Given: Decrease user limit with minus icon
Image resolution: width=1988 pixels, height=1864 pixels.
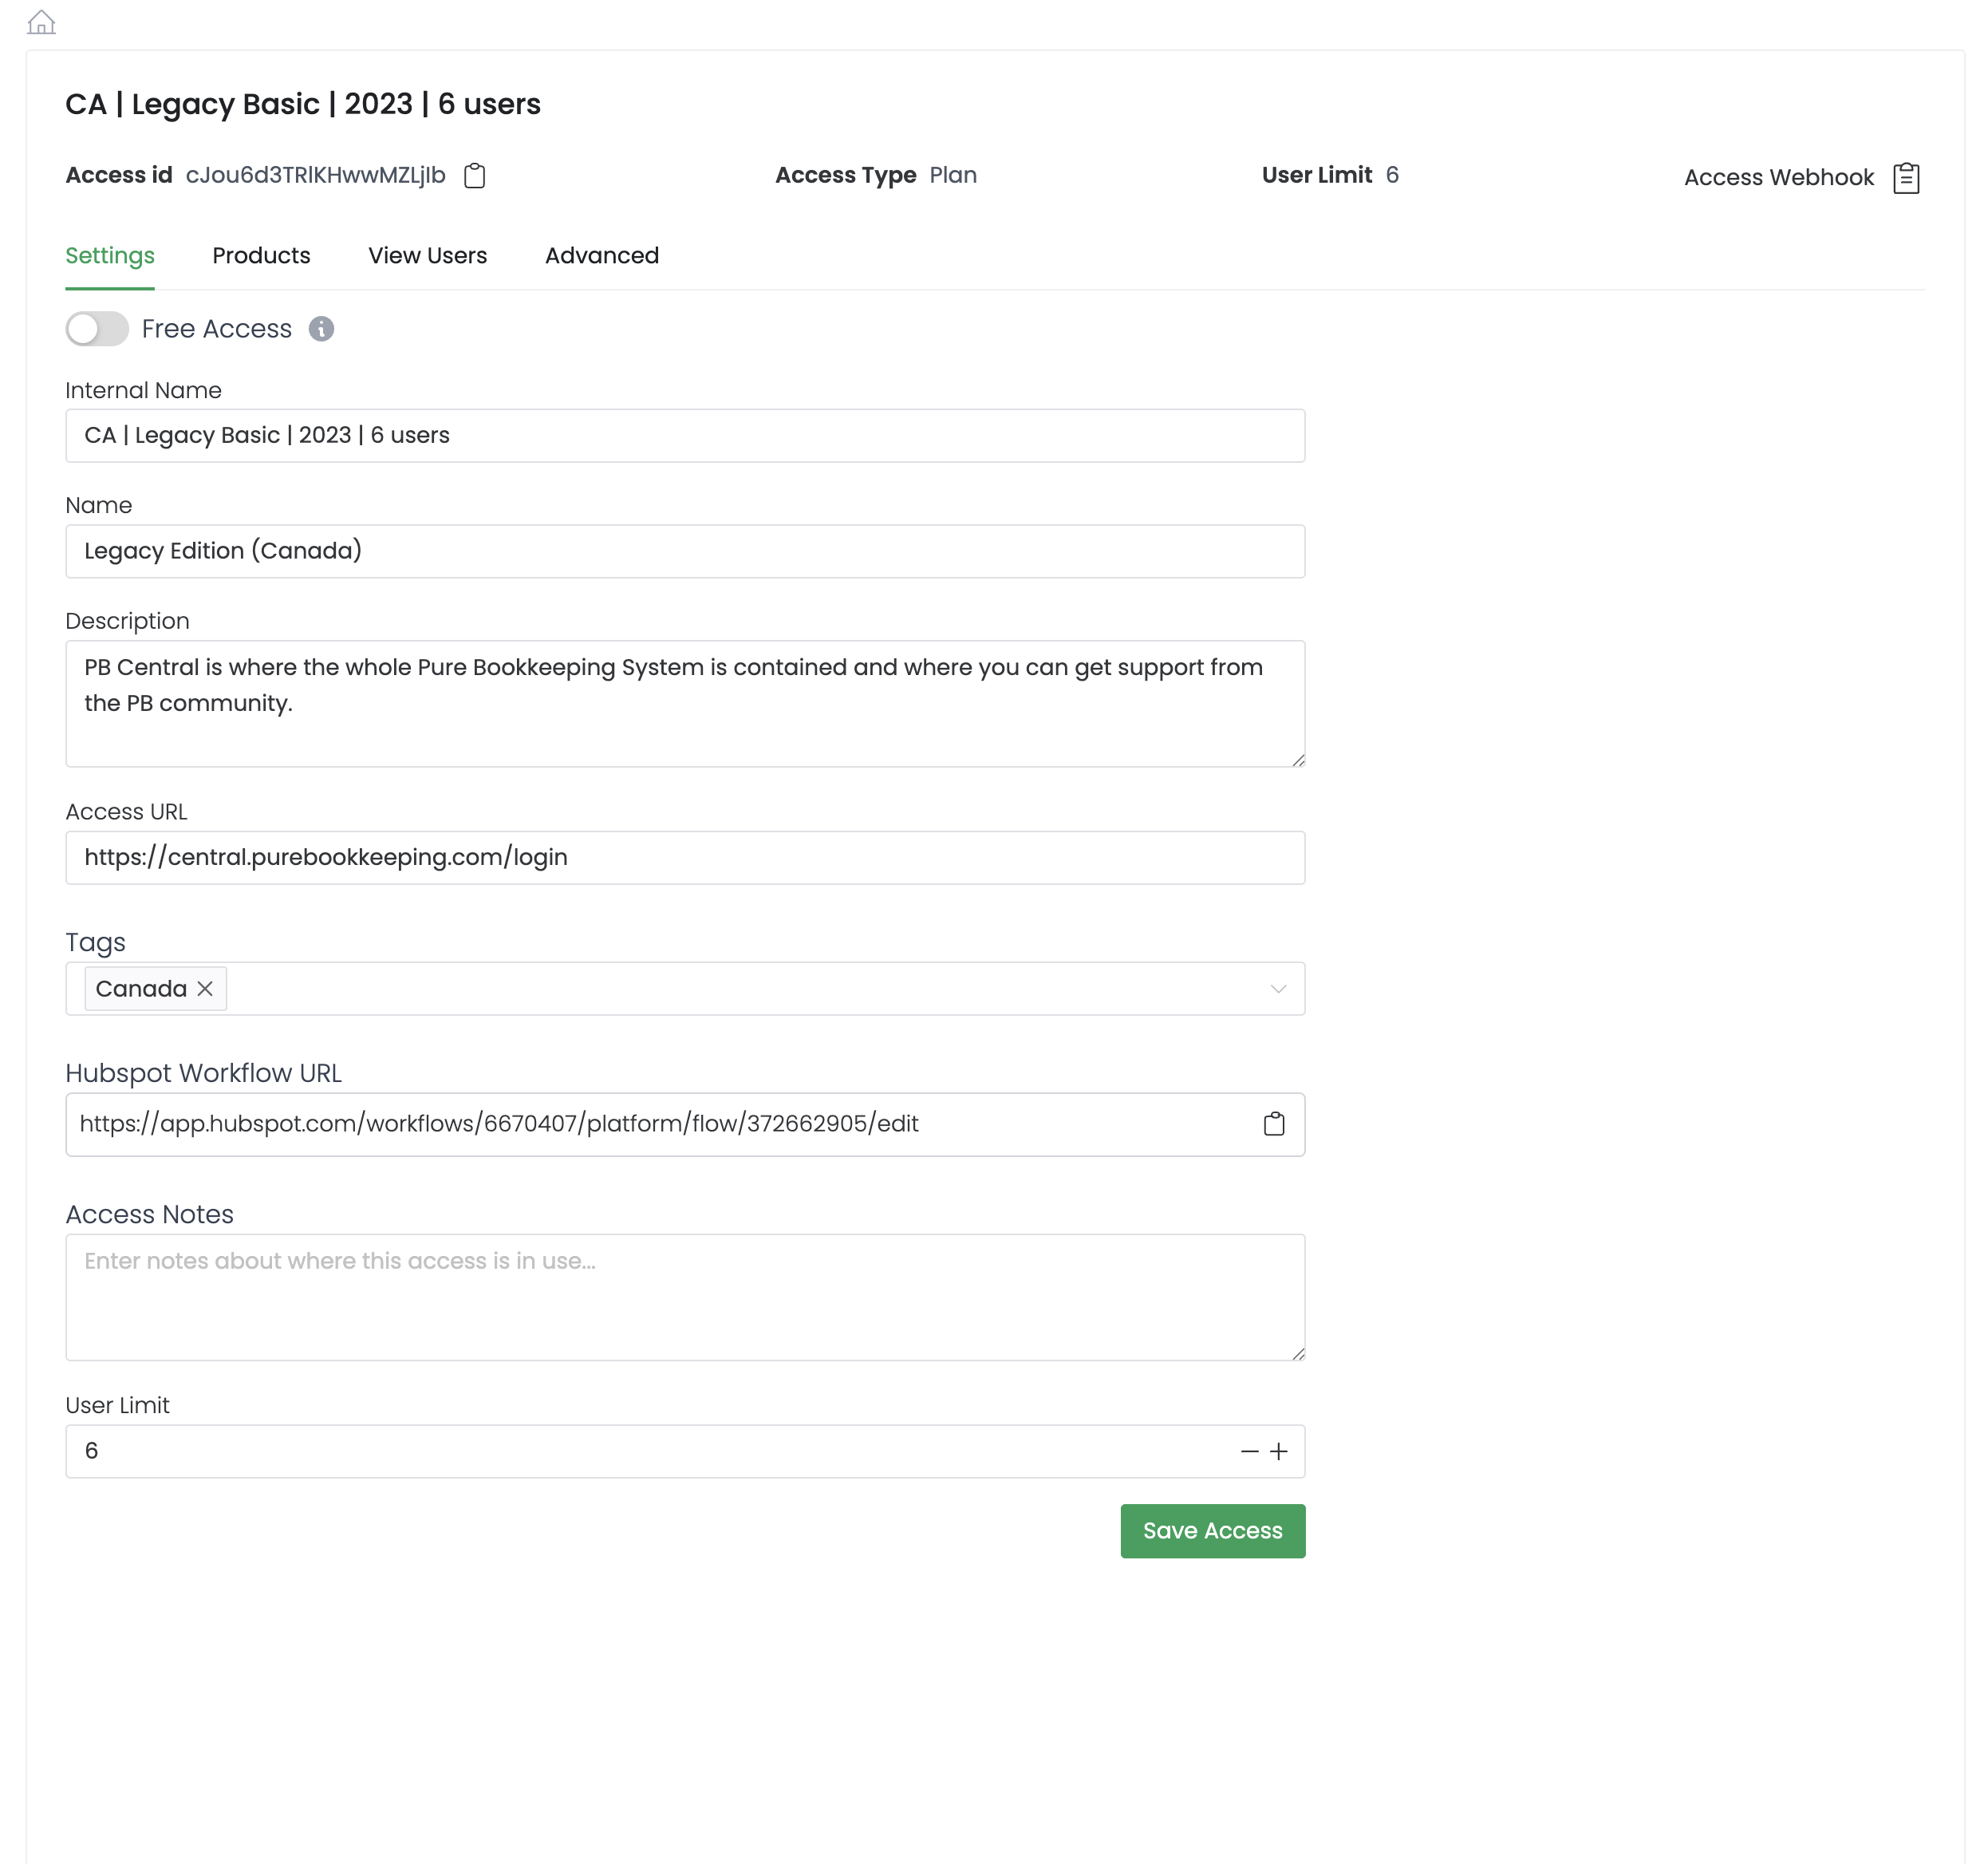Looking at the screenshot, I should click(1249, 1451).
